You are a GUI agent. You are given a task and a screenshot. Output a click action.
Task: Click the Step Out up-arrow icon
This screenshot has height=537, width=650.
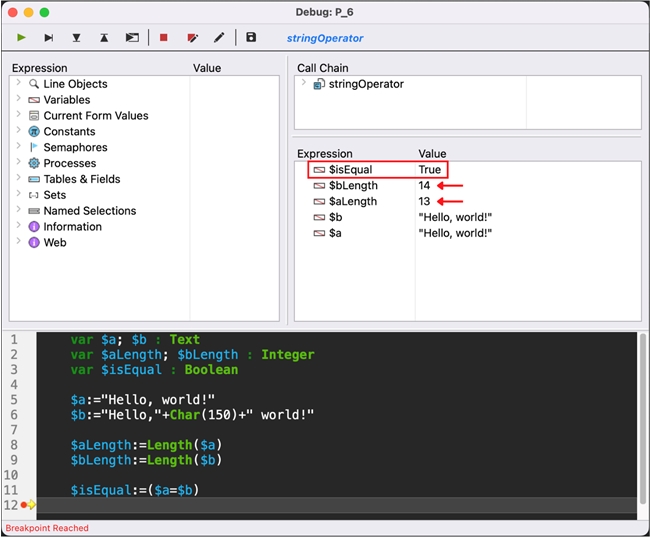coord(104,38)
